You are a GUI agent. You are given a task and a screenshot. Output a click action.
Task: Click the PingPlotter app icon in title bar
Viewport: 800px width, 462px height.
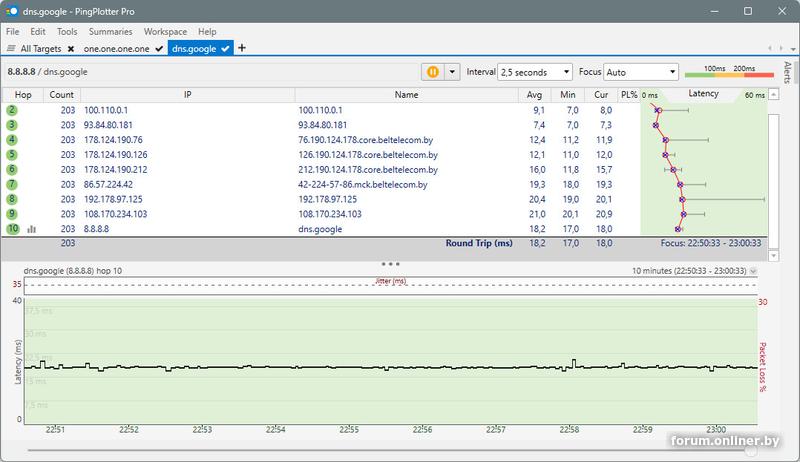point(11,10)
